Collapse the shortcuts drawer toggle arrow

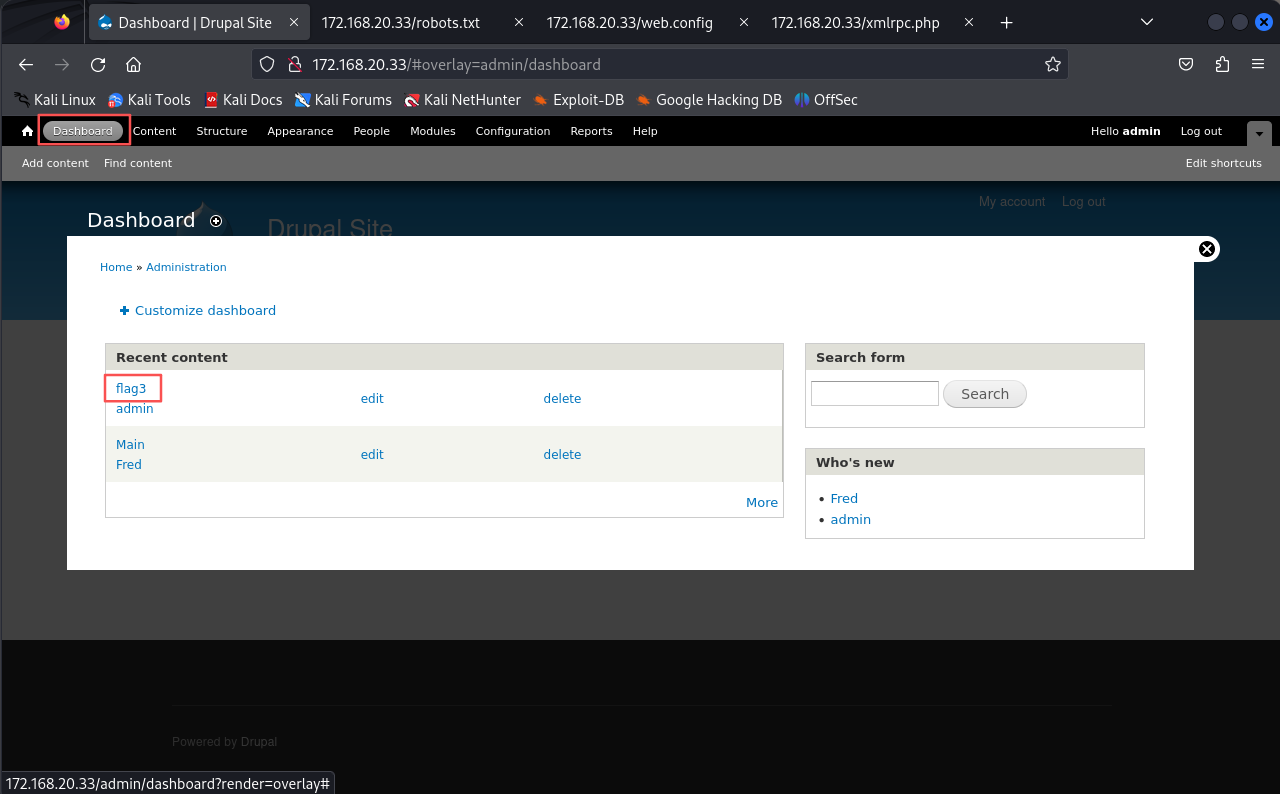[1259, 133]
